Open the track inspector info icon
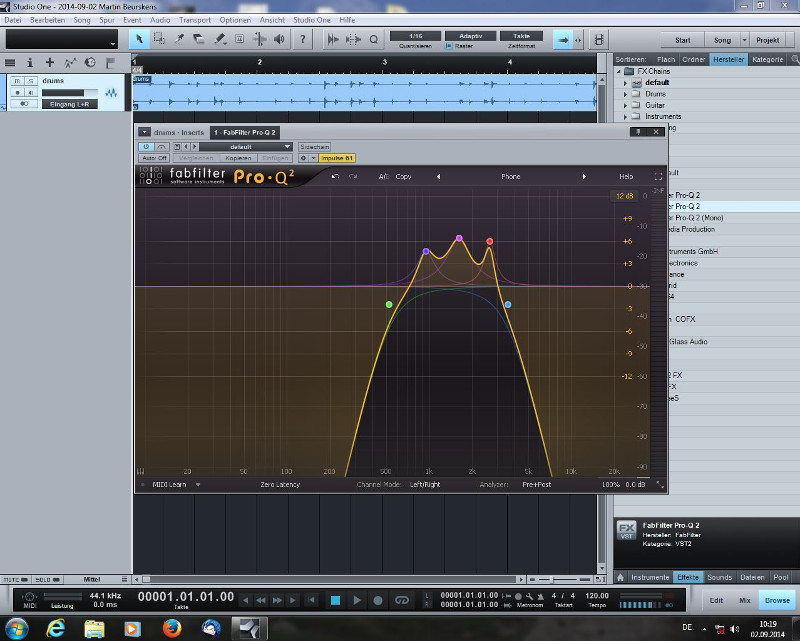The width and height of the screenshot is (800, 641). (x=30, y=63)
